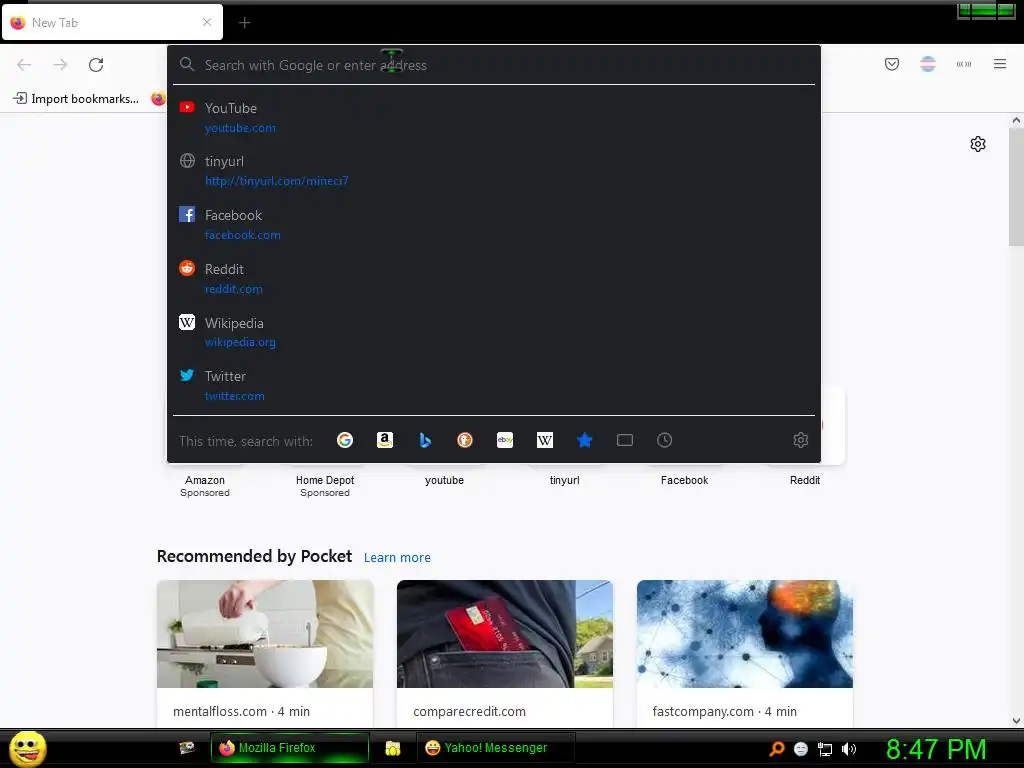Screen dimensions: 1024x768
Task: Open the fastcompany.com article thumbnail
Action: tap(745, 634)
